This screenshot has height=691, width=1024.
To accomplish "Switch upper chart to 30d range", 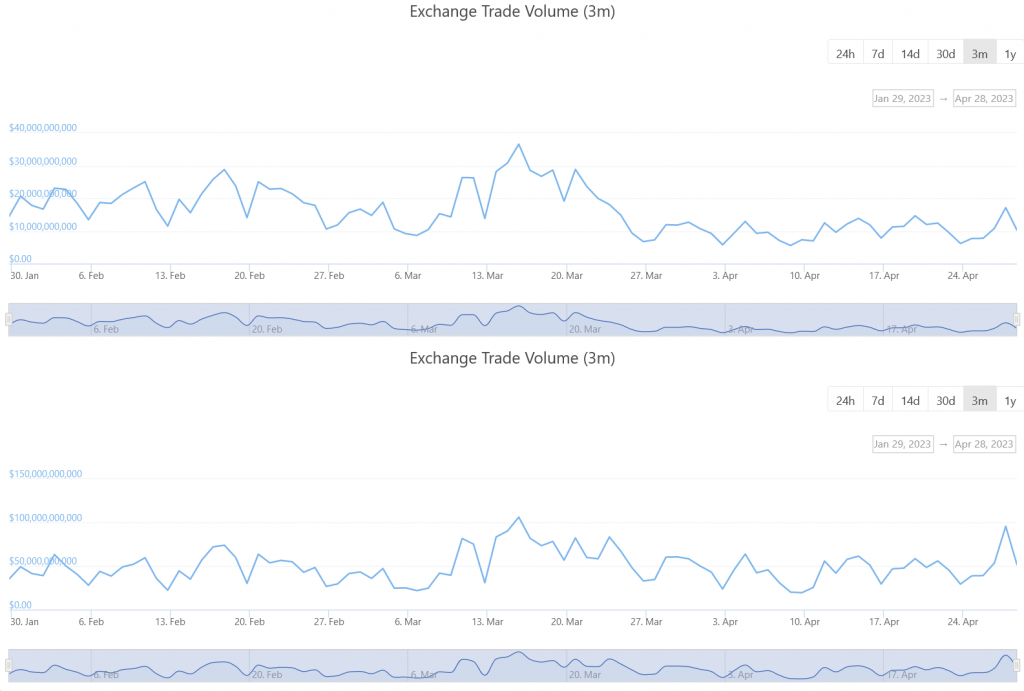I will [946, 54].
